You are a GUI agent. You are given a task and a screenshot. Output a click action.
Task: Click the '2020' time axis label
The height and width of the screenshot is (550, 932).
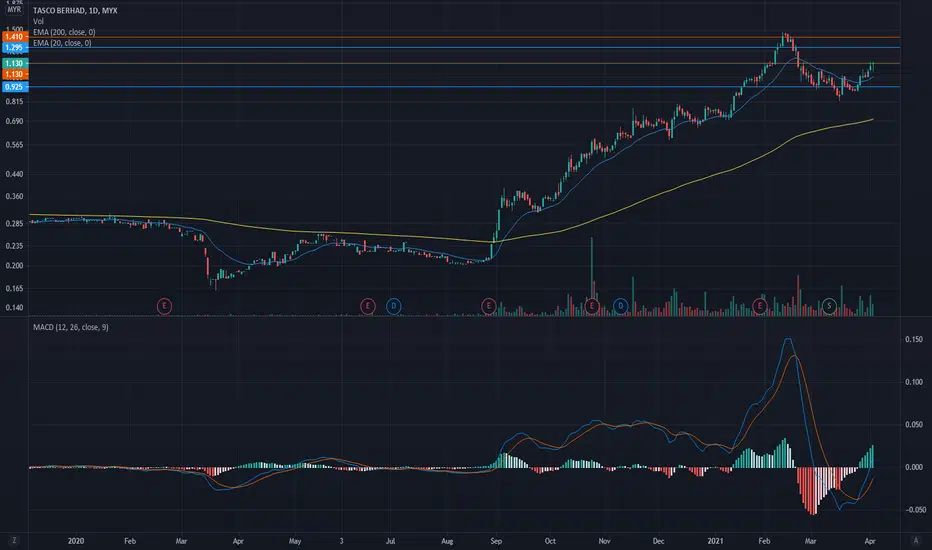click(75, 541)
